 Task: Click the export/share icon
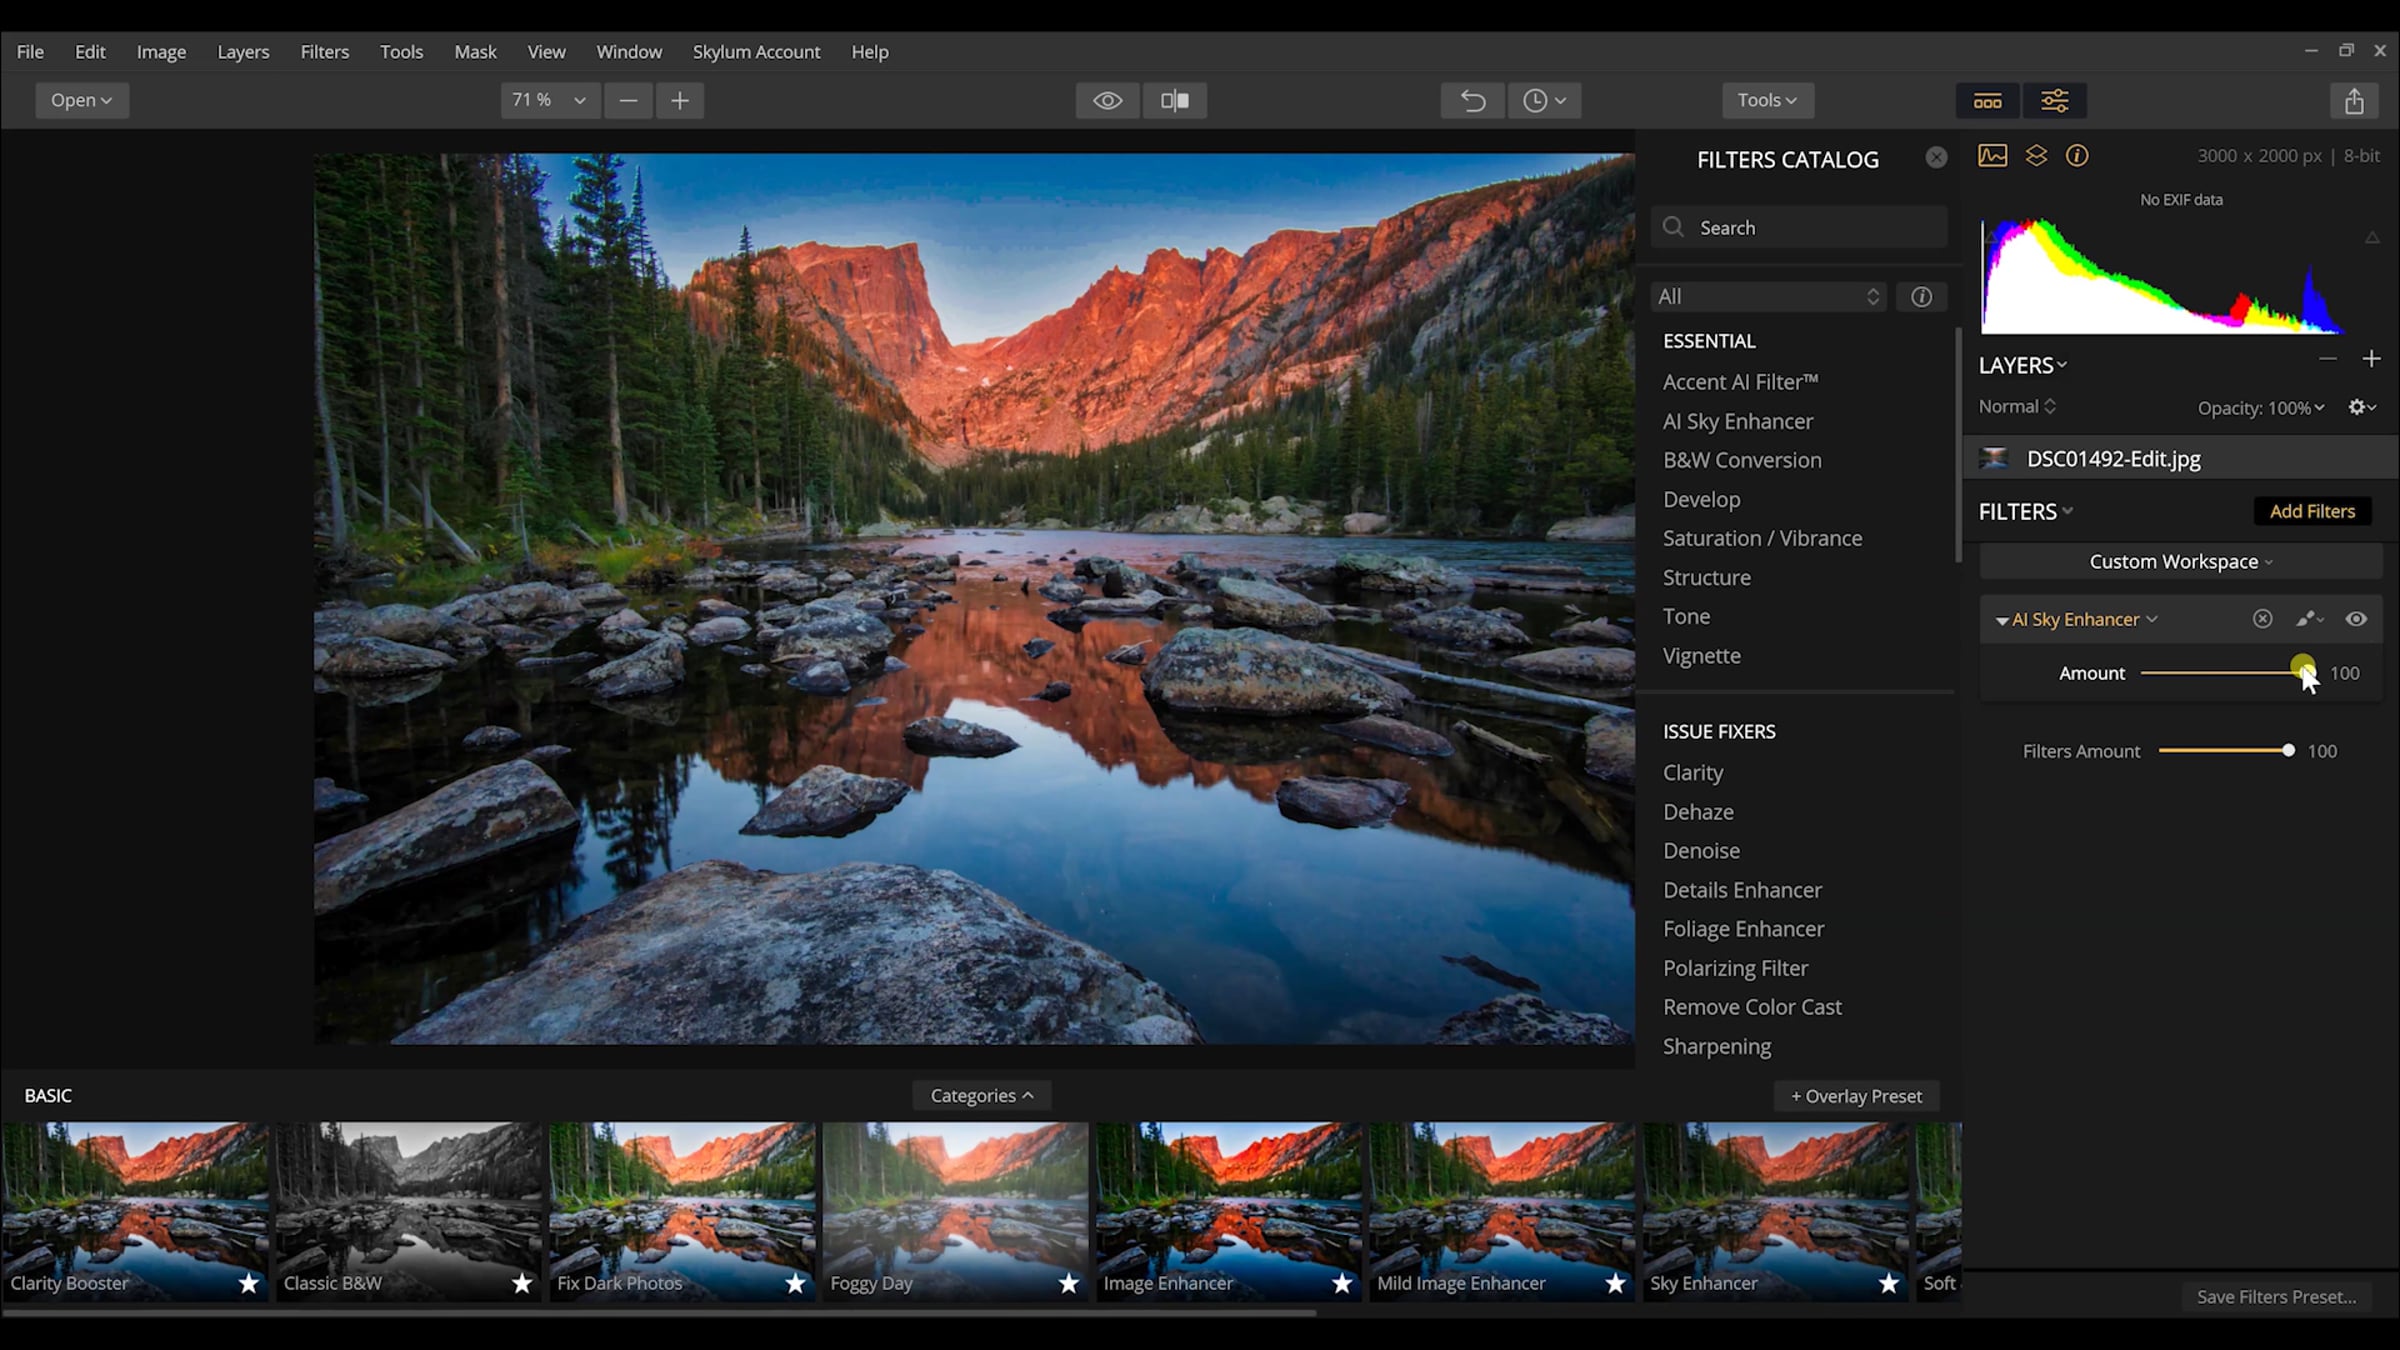tap(2354, 101)
